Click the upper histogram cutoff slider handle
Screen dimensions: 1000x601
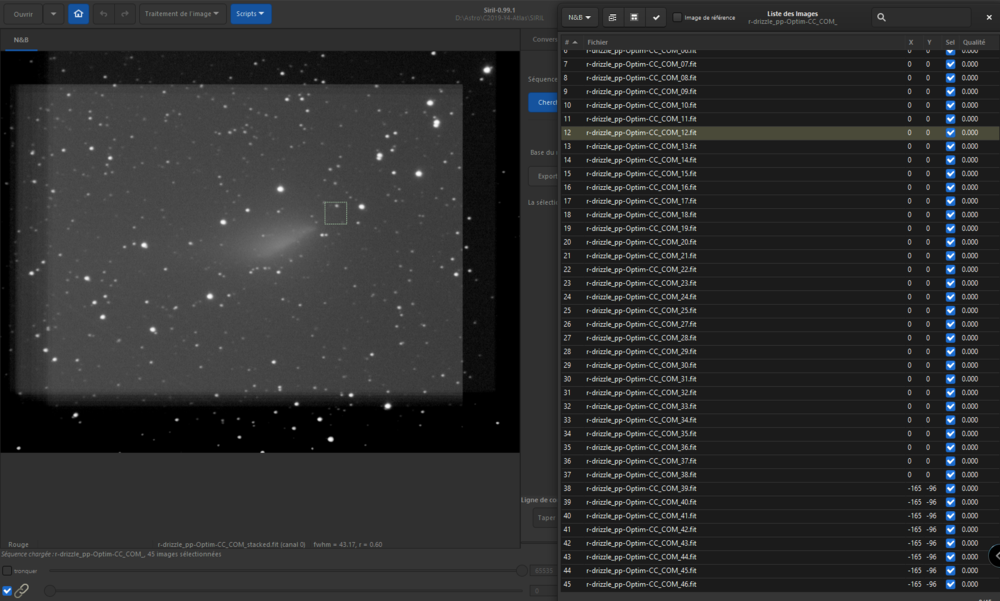521,570
